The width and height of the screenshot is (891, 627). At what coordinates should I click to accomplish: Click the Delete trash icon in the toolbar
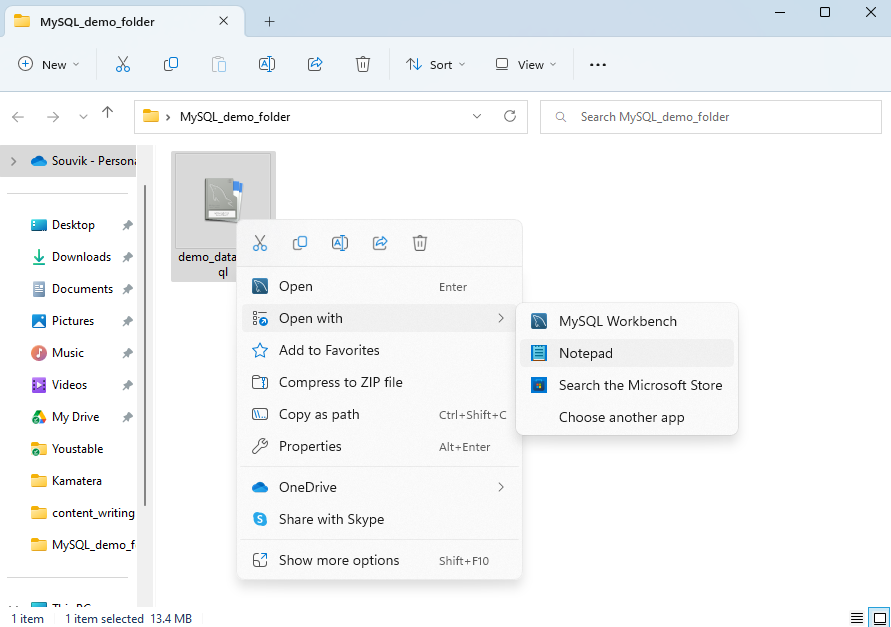point(362,64)
